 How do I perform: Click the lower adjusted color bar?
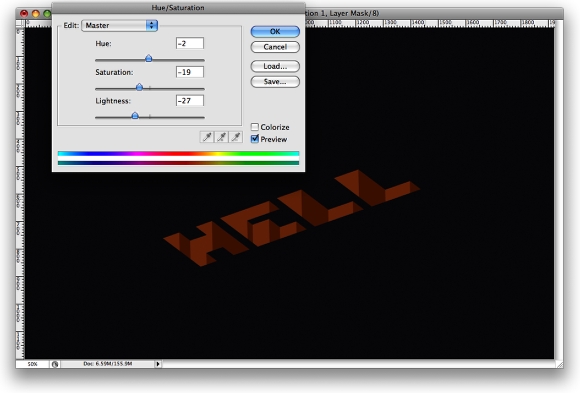point(178,163)
